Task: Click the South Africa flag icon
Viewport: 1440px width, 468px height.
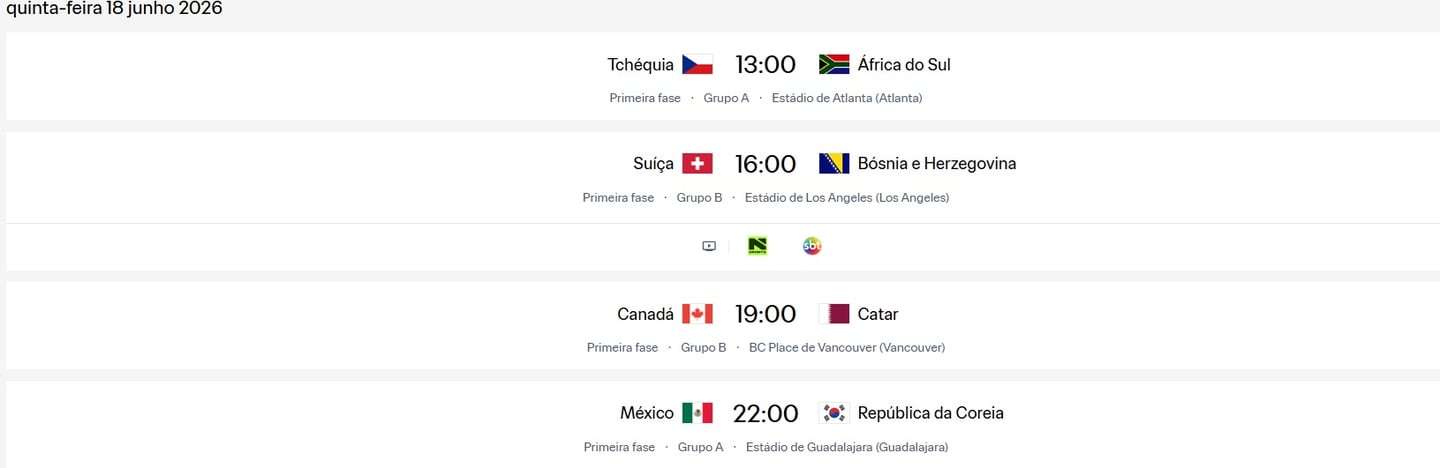Action: [x=834, y=65]
